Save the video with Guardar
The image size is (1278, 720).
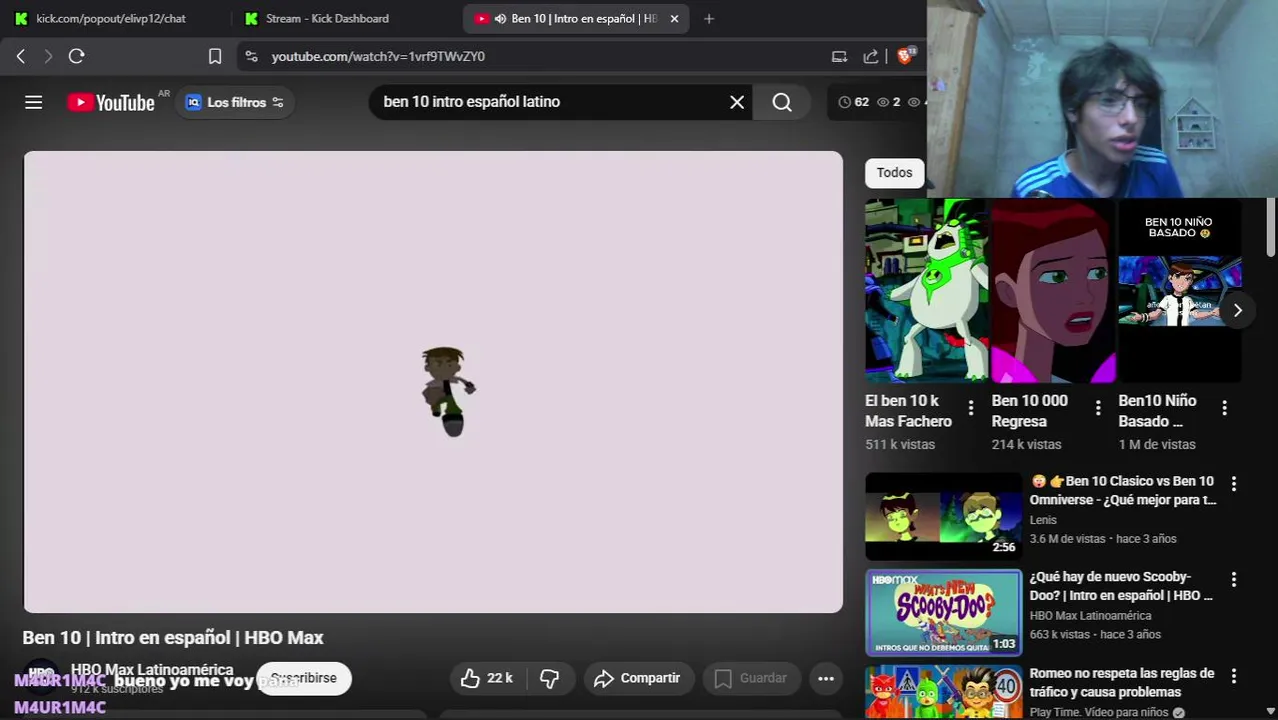click(751, 678)
